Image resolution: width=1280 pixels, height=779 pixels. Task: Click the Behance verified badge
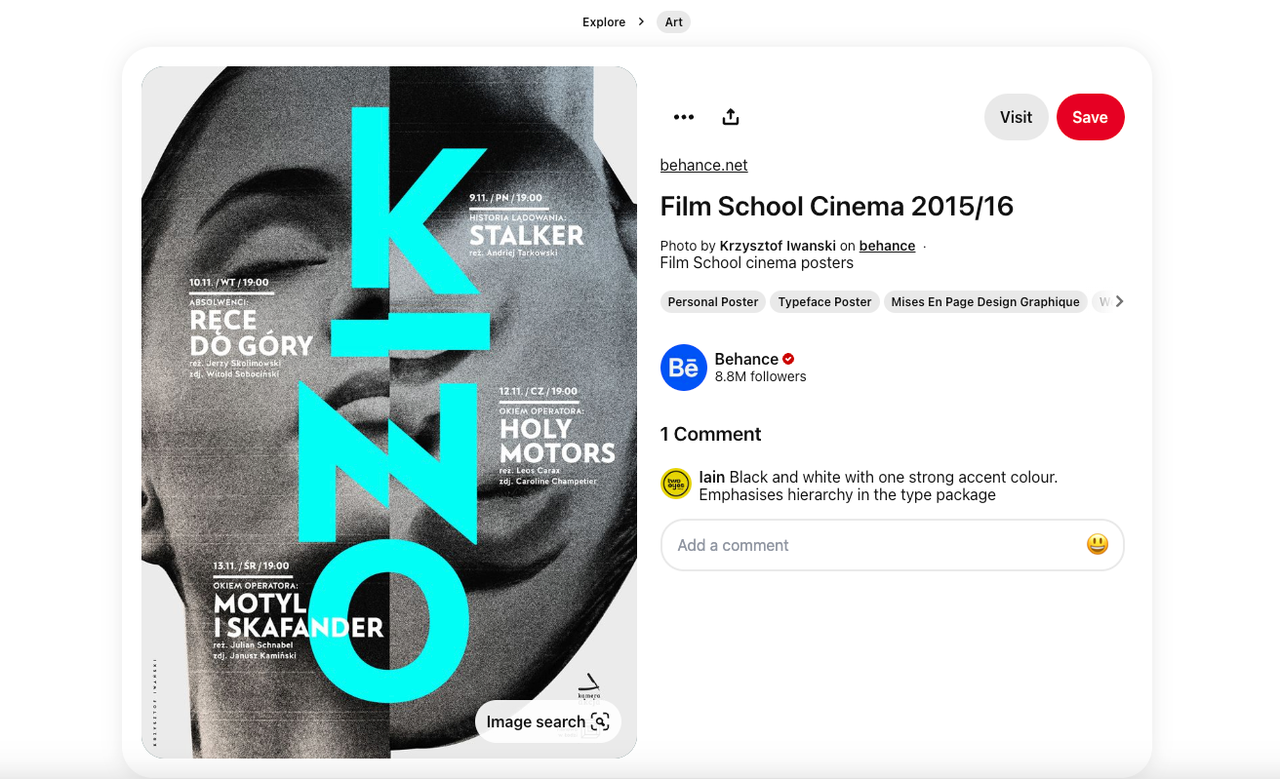point(788,359)
